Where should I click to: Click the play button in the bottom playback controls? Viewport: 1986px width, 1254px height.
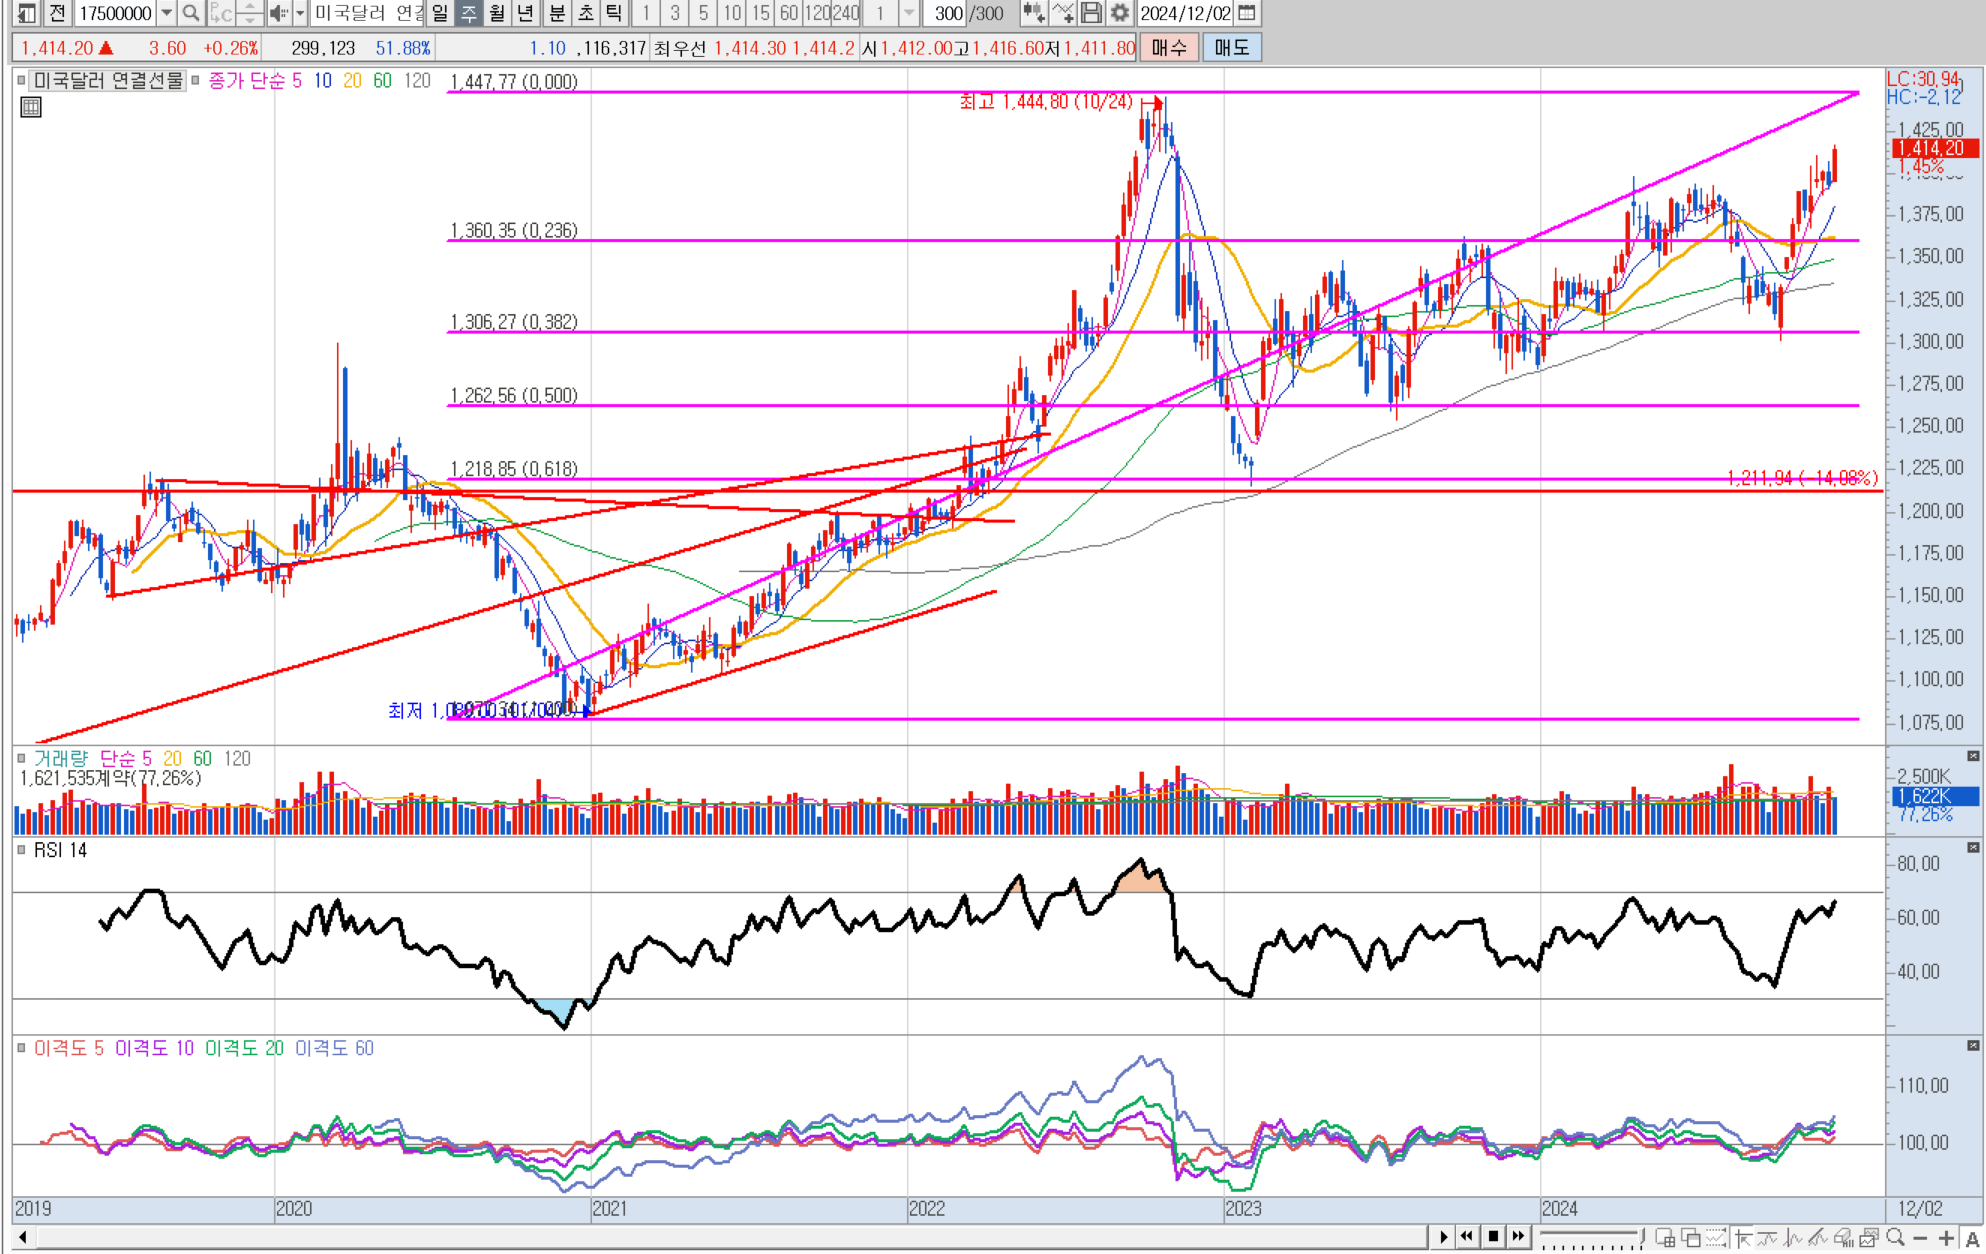[x=1443, y=1237]
